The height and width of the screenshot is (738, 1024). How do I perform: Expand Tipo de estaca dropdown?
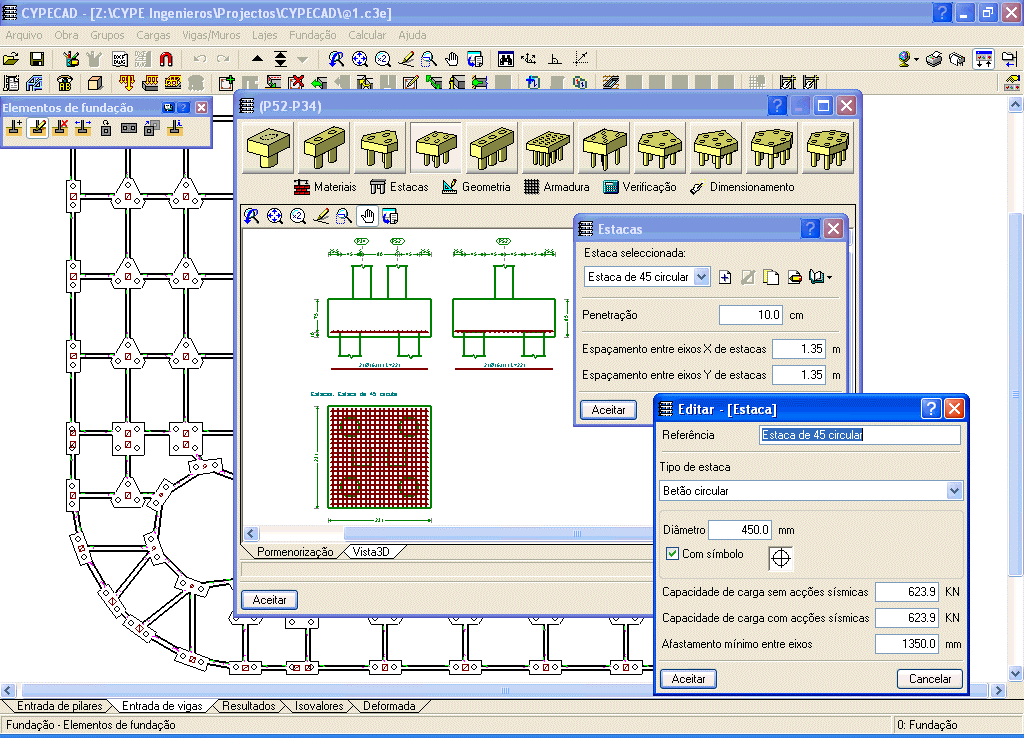(x=953, y=490)
